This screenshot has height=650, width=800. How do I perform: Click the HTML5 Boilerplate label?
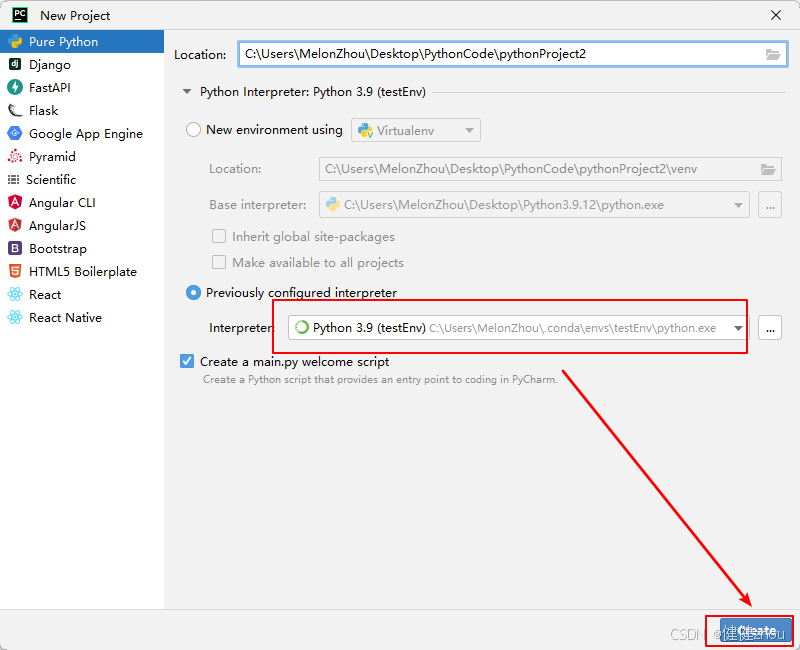click(x=83, y=271)
